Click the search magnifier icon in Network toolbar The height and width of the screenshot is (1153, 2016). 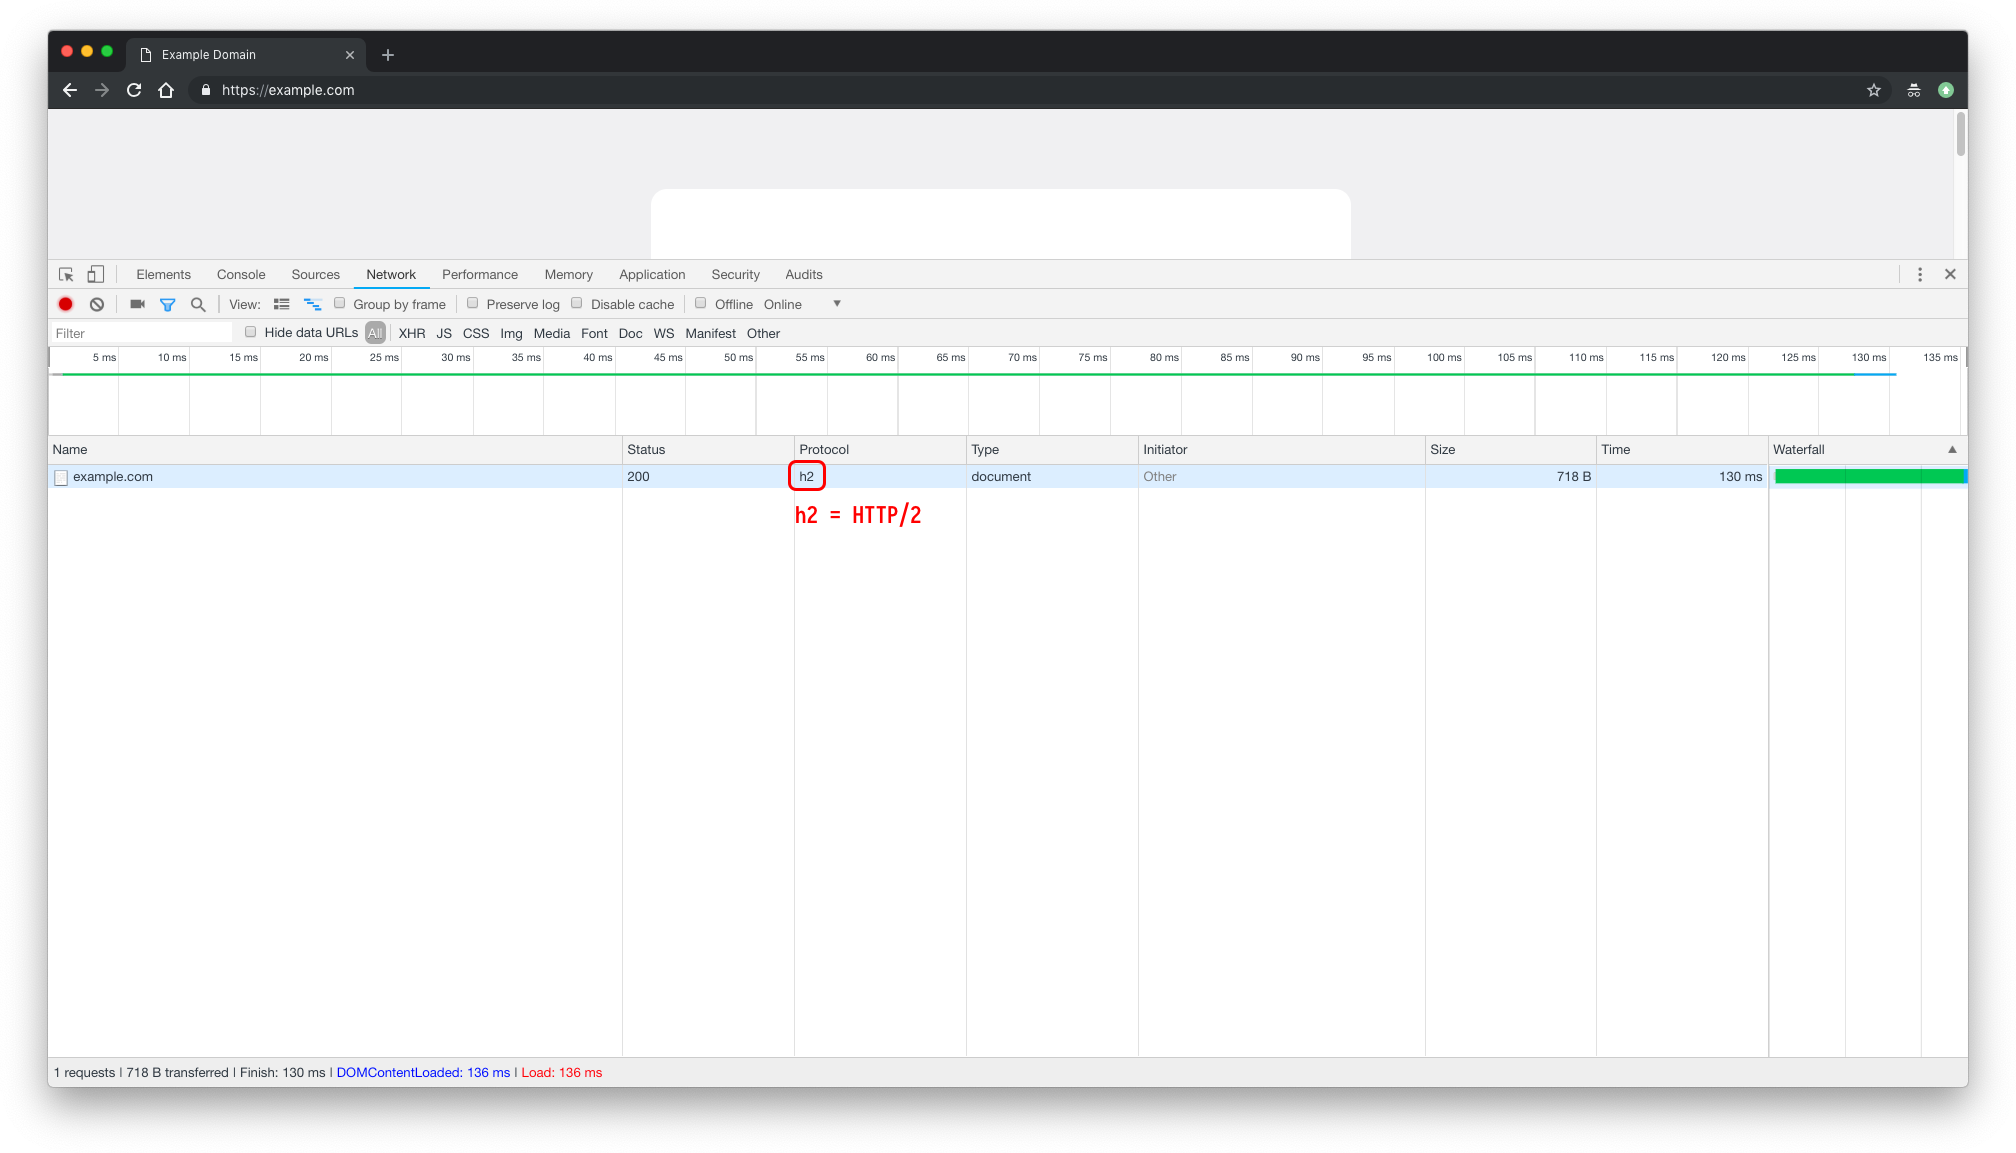point(198,304)
